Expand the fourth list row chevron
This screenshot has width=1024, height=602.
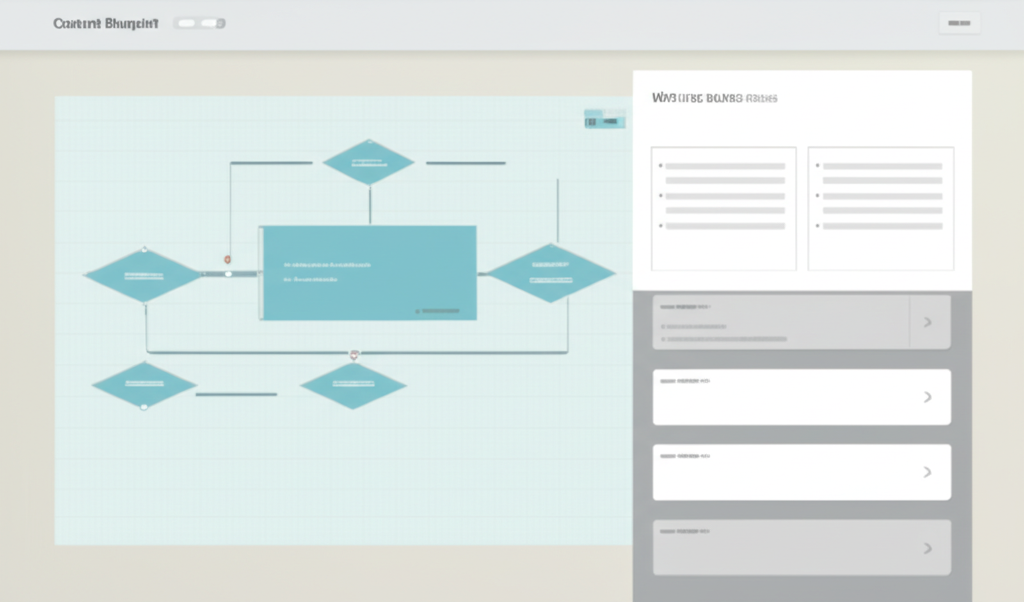pyautogui.click(x=928, y=548)
